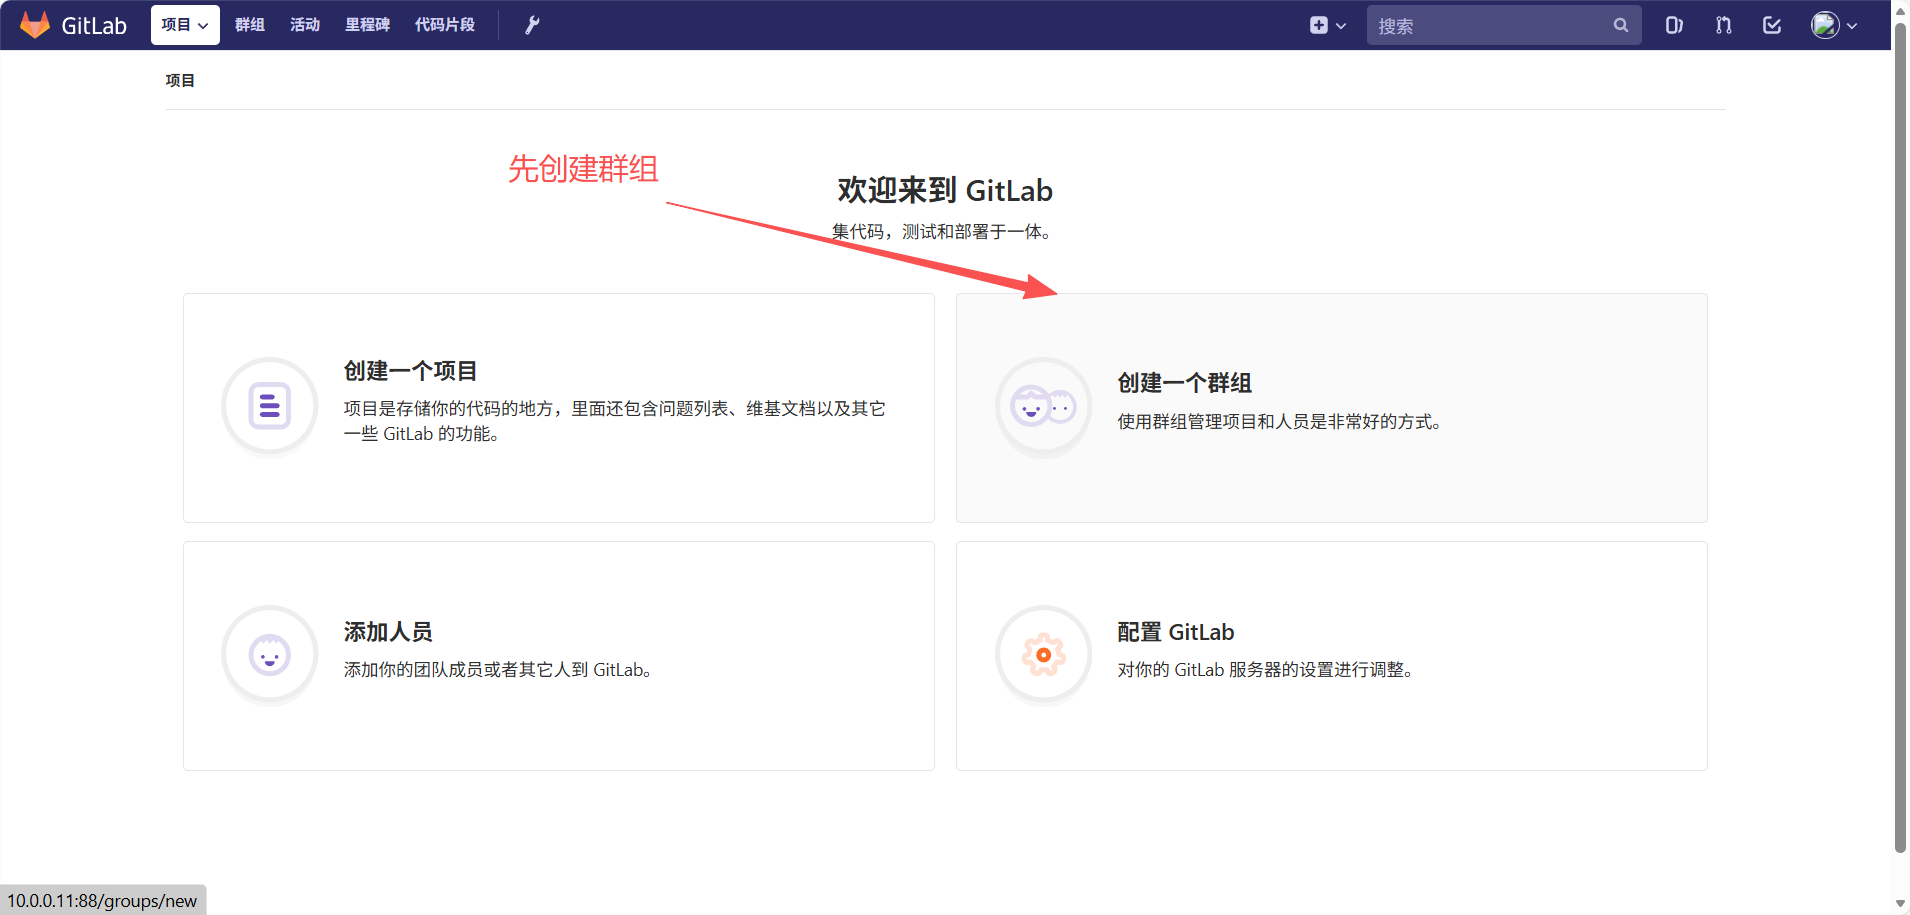Click the 欢迎来到 GitLab heading
The height and width of the screenshot is (915, 1910).
coord(945,190)
